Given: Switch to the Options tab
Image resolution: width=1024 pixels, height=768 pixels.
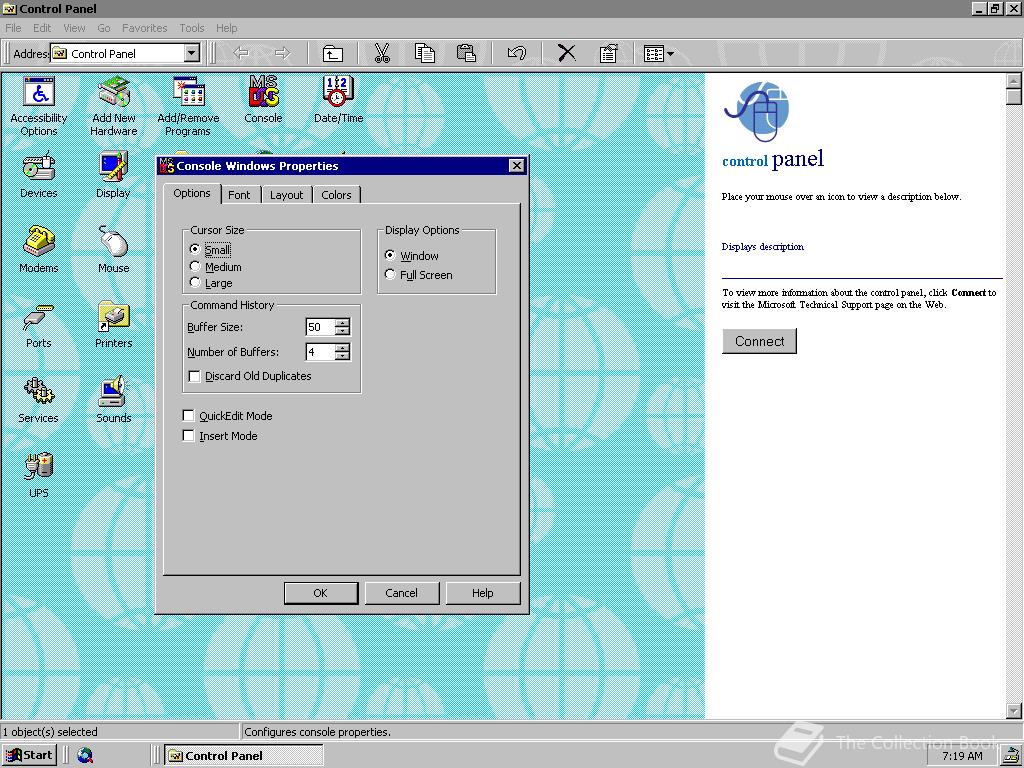Looking at the screenshot, I should pyautogui.click(x=192, y=193).
